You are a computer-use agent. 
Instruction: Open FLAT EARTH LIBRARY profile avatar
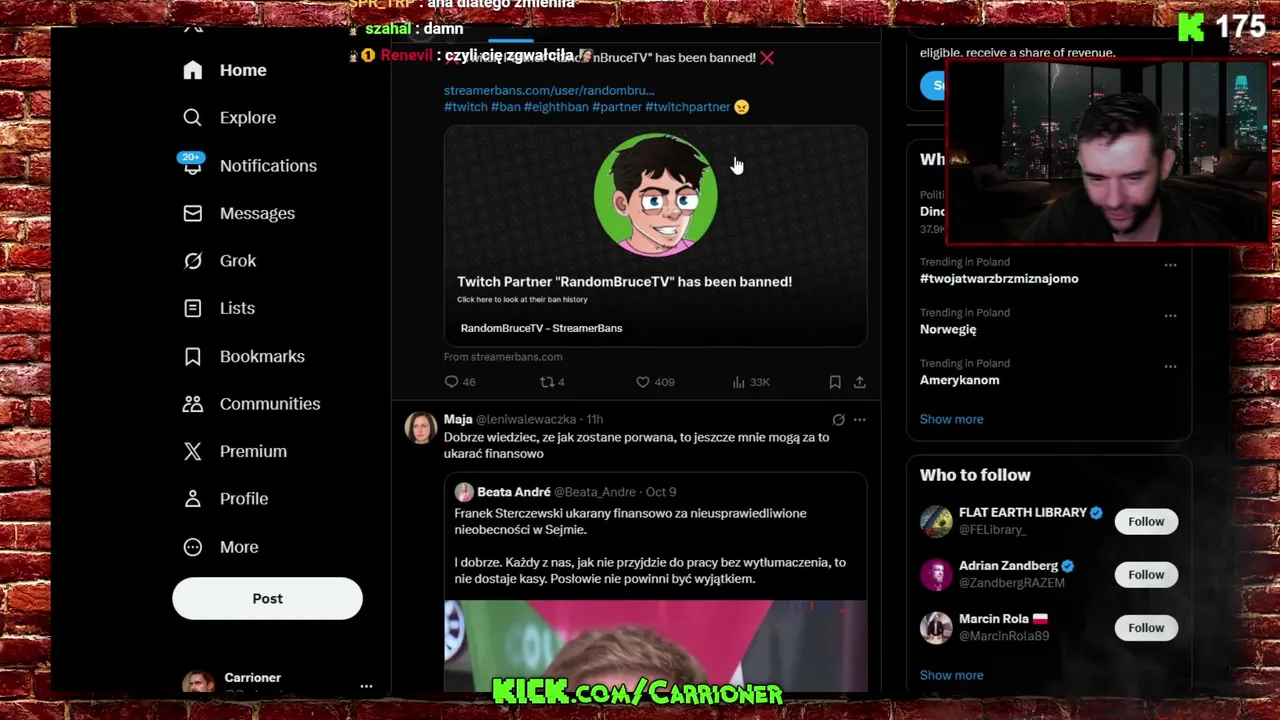pyautogui.click(x=936, y=521)
